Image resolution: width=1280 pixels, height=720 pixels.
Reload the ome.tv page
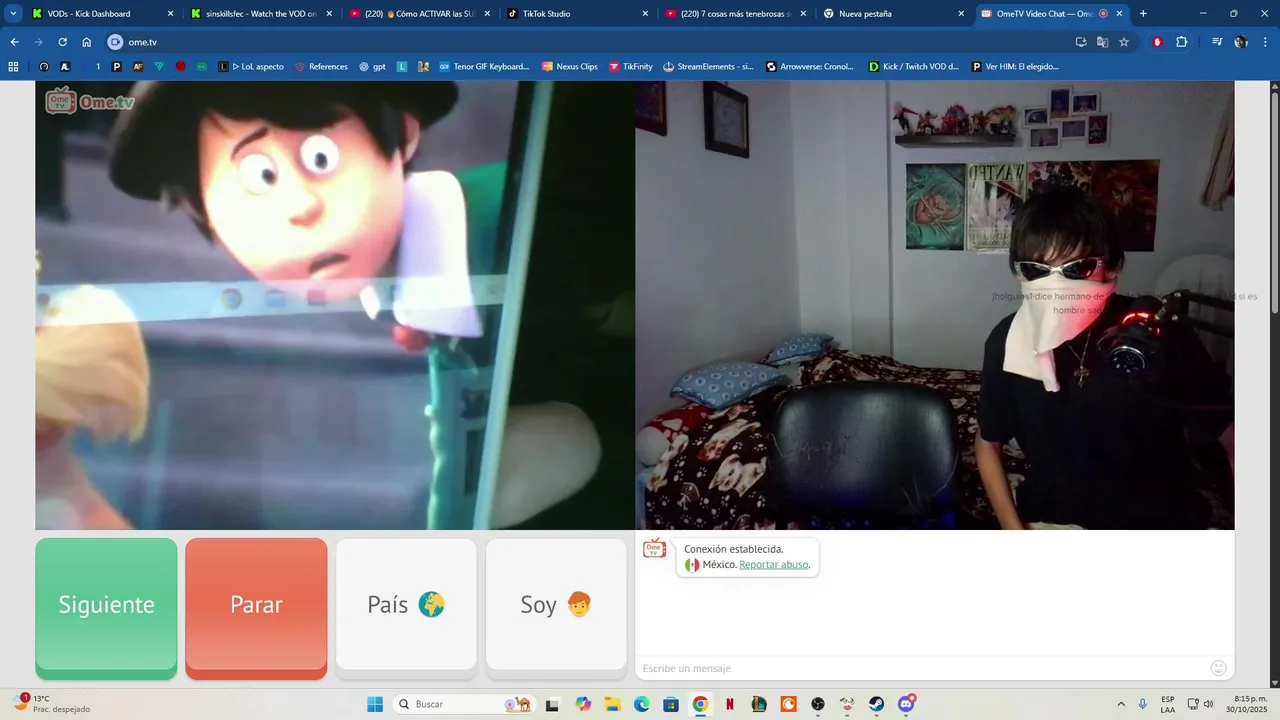62,42
